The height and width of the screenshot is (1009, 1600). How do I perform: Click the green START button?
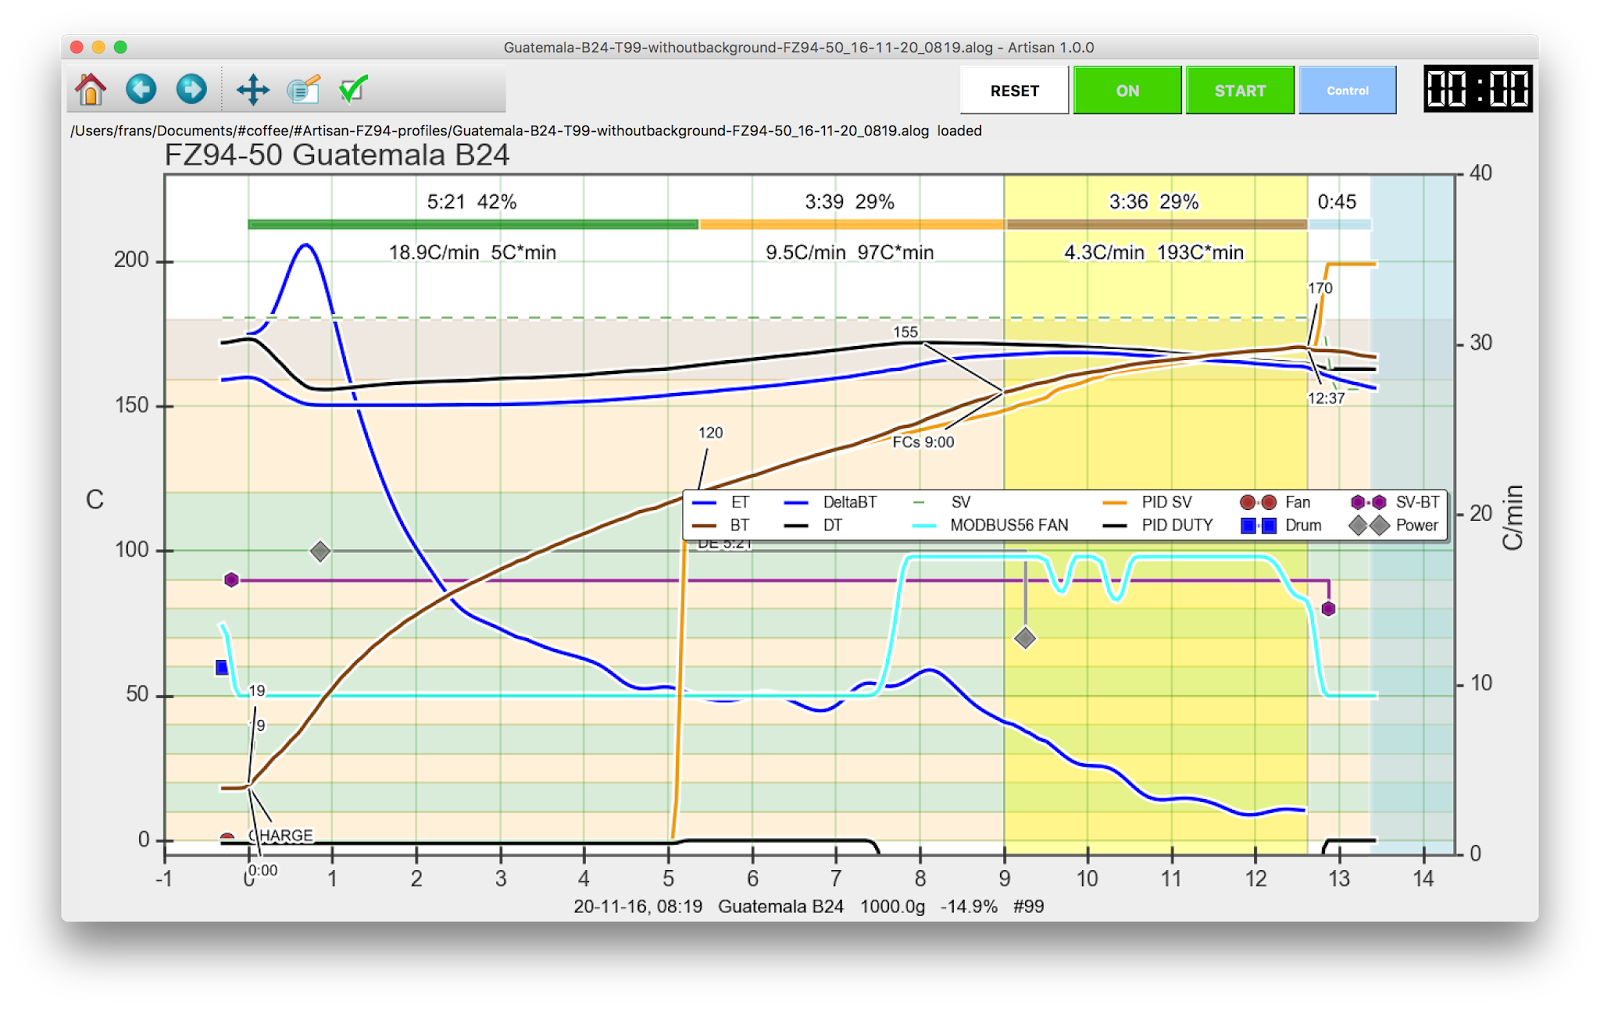point(1240,90)
